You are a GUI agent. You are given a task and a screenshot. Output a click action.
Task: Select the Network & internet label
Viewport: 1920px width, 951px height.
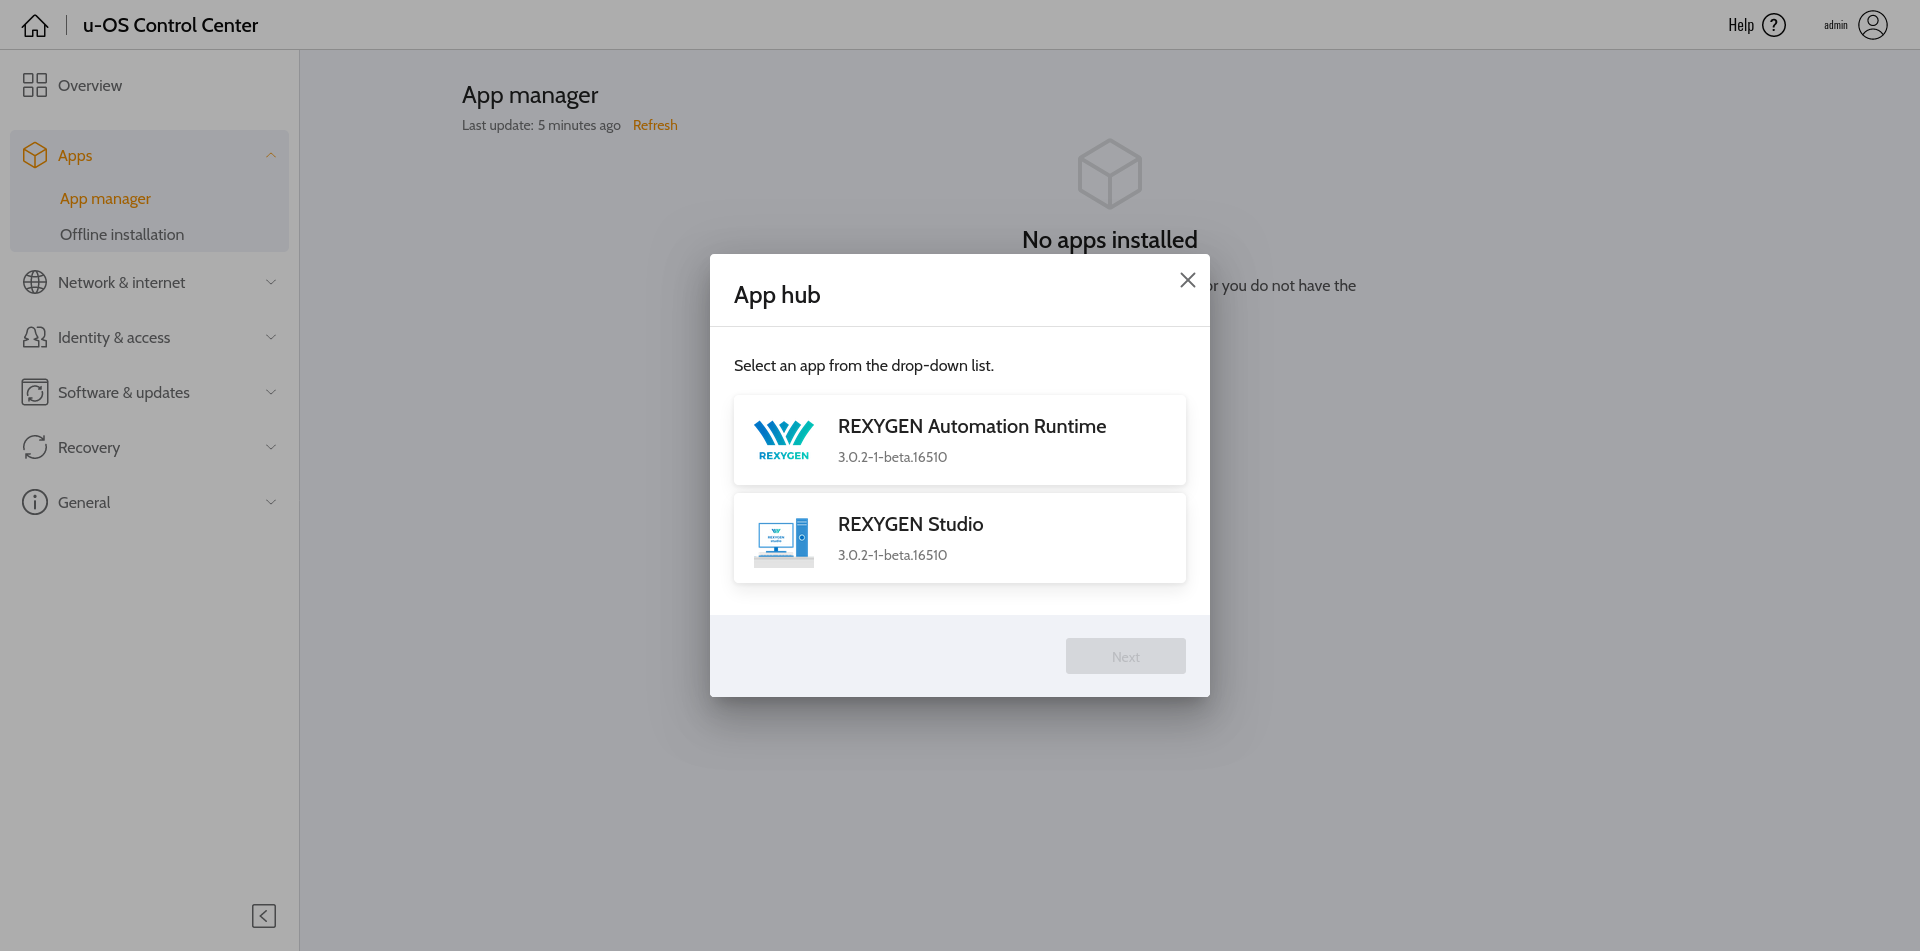(x=121, y=283)
